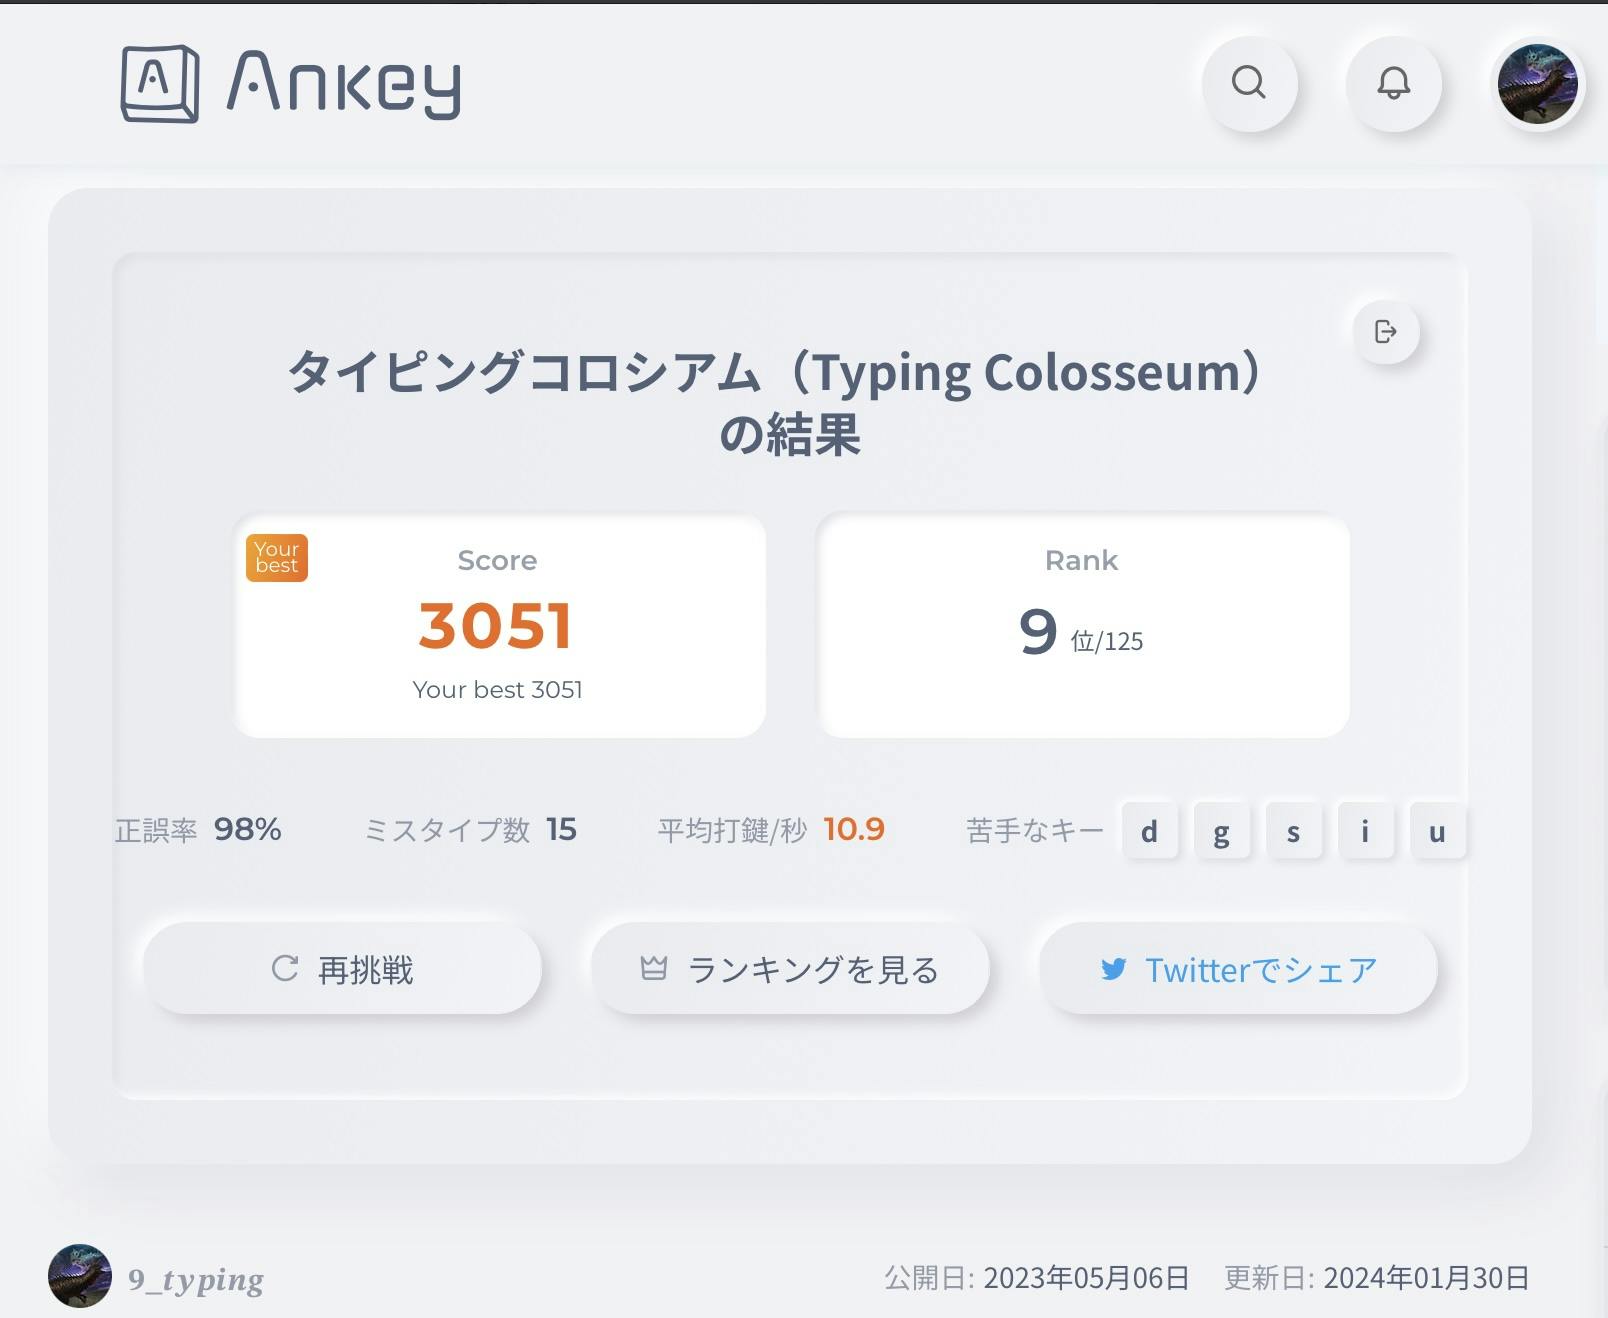Image resolution: width=1608 pixels, height=1318 pixels.
Task: Open notifications bell icon
Action: [1393, 83]
